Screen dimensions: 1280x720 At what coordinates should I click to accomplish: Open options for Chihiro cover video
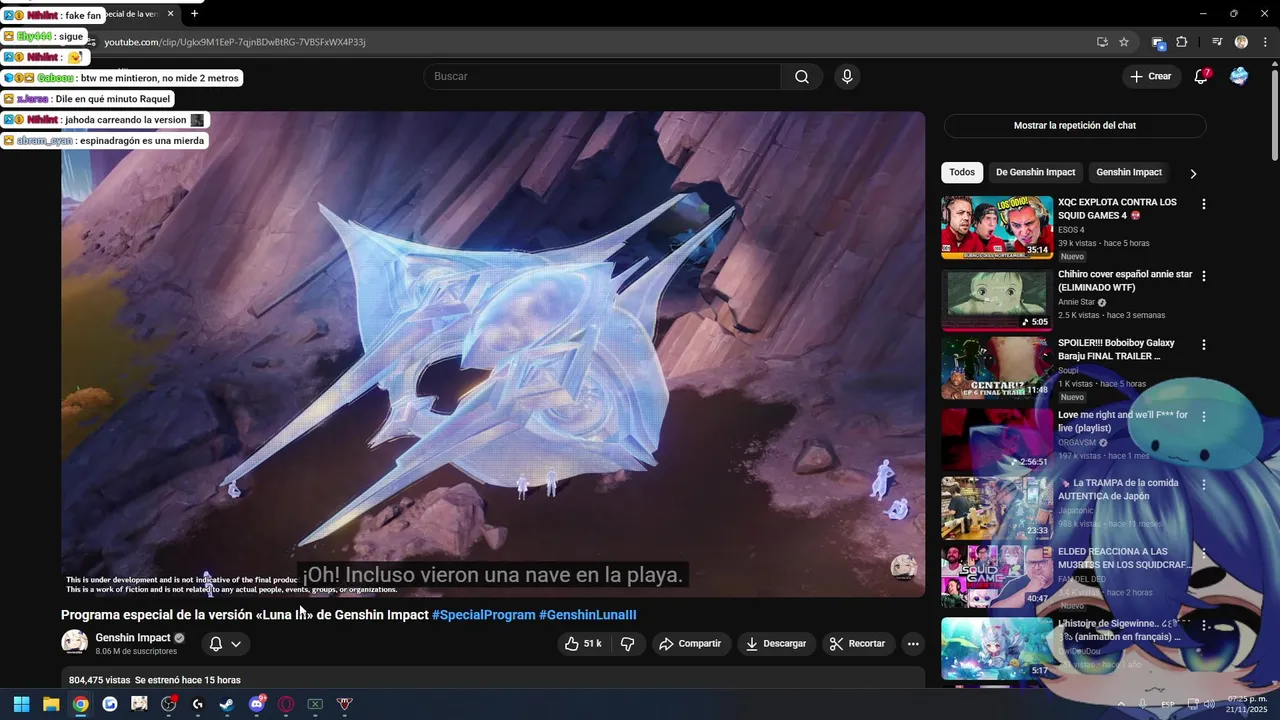click(x=1204, y=276)
